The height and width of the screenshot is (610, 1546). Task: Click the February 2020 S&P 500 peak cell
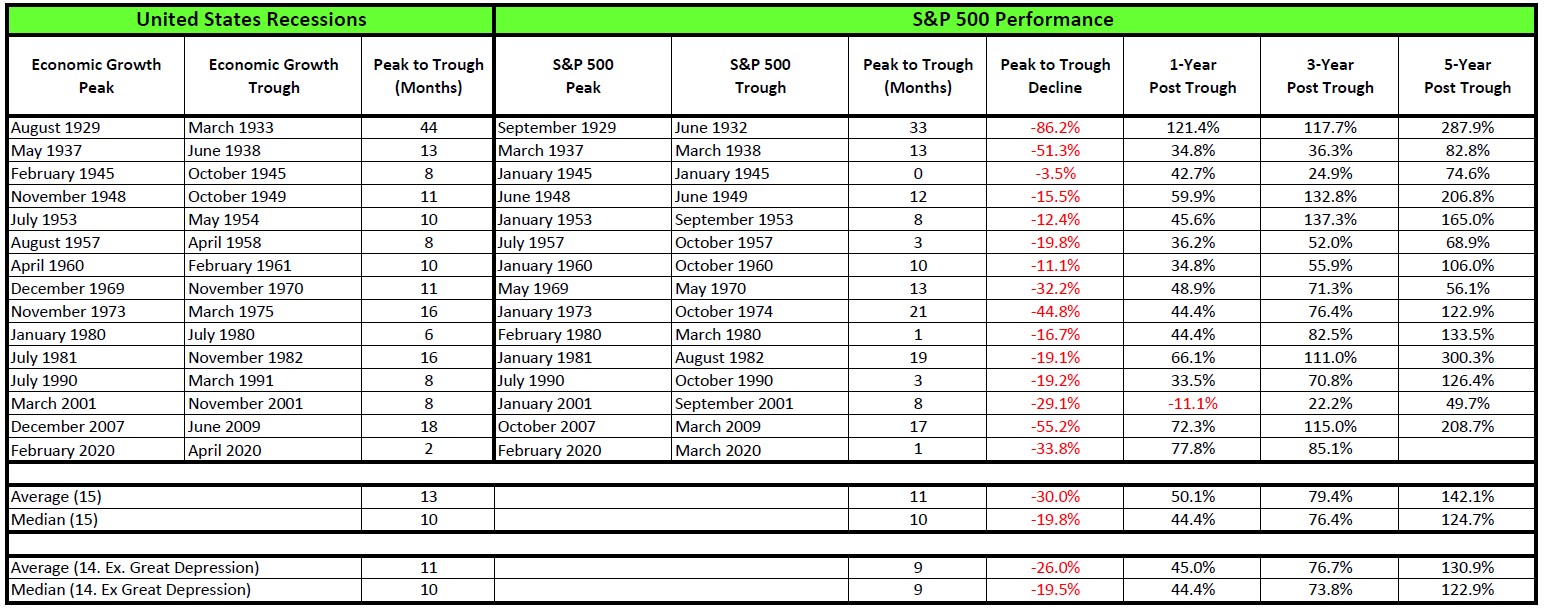[x=583, y=450]
